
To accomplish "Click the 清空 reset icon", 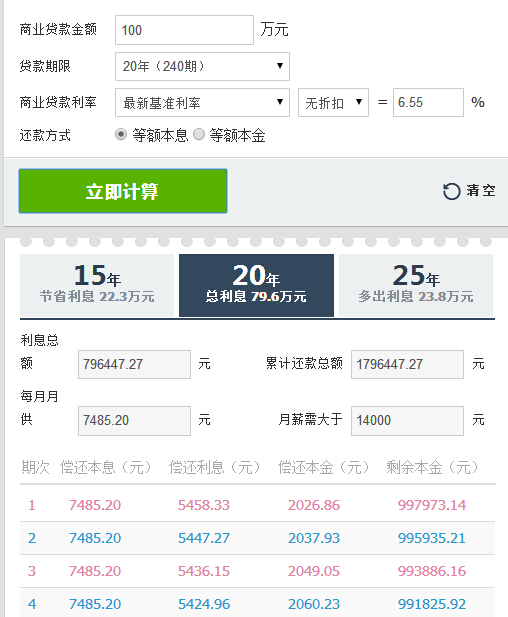I will [451, 191].
